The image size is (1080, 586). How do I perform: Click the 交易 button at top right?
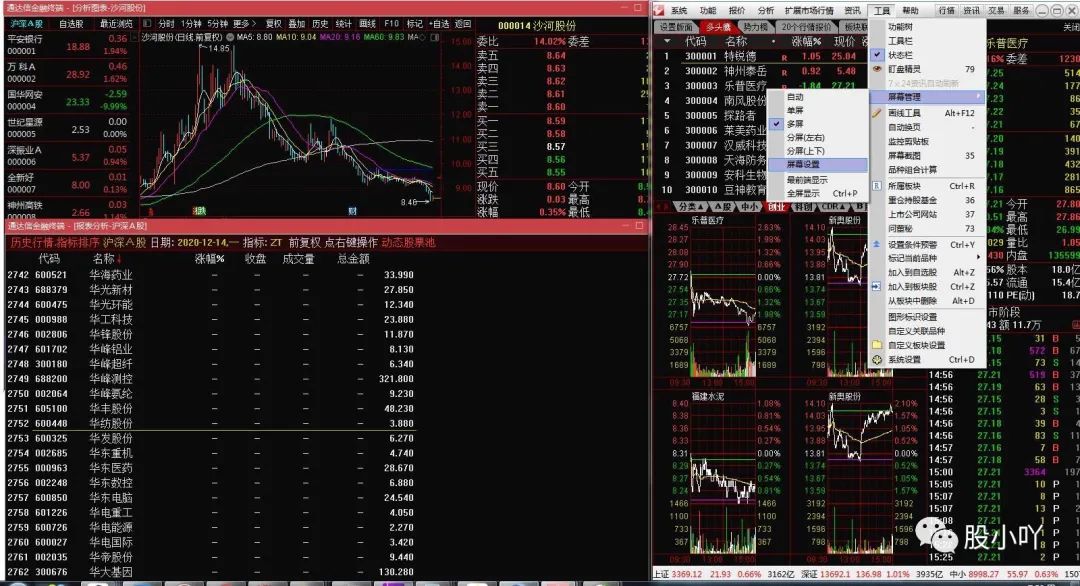pyautogui.click(x=996, y=10)
